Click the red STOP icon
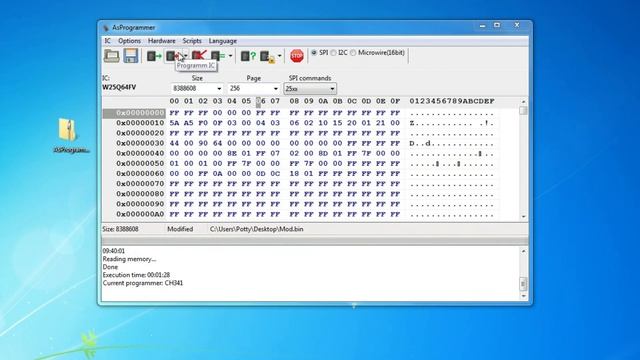The image size is (640, 360). point(297,56)
